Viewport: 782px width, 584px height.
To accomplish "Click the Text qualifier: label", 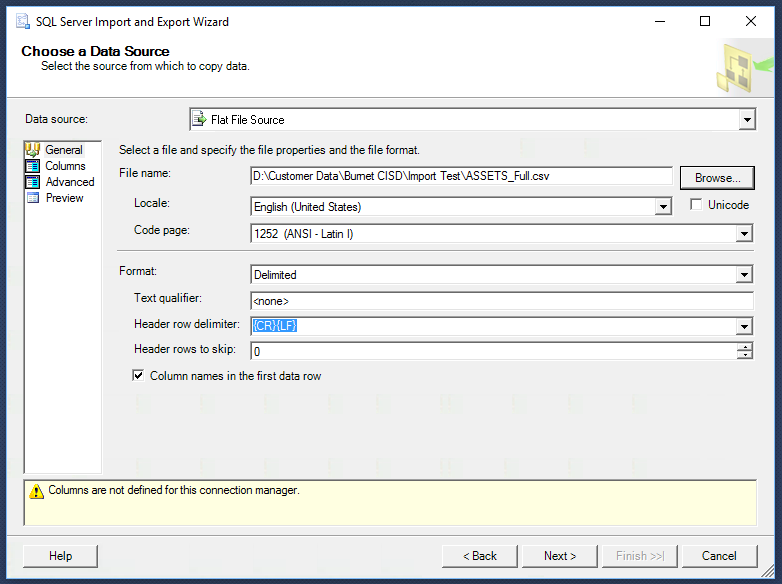I will [x=168, y=298].
